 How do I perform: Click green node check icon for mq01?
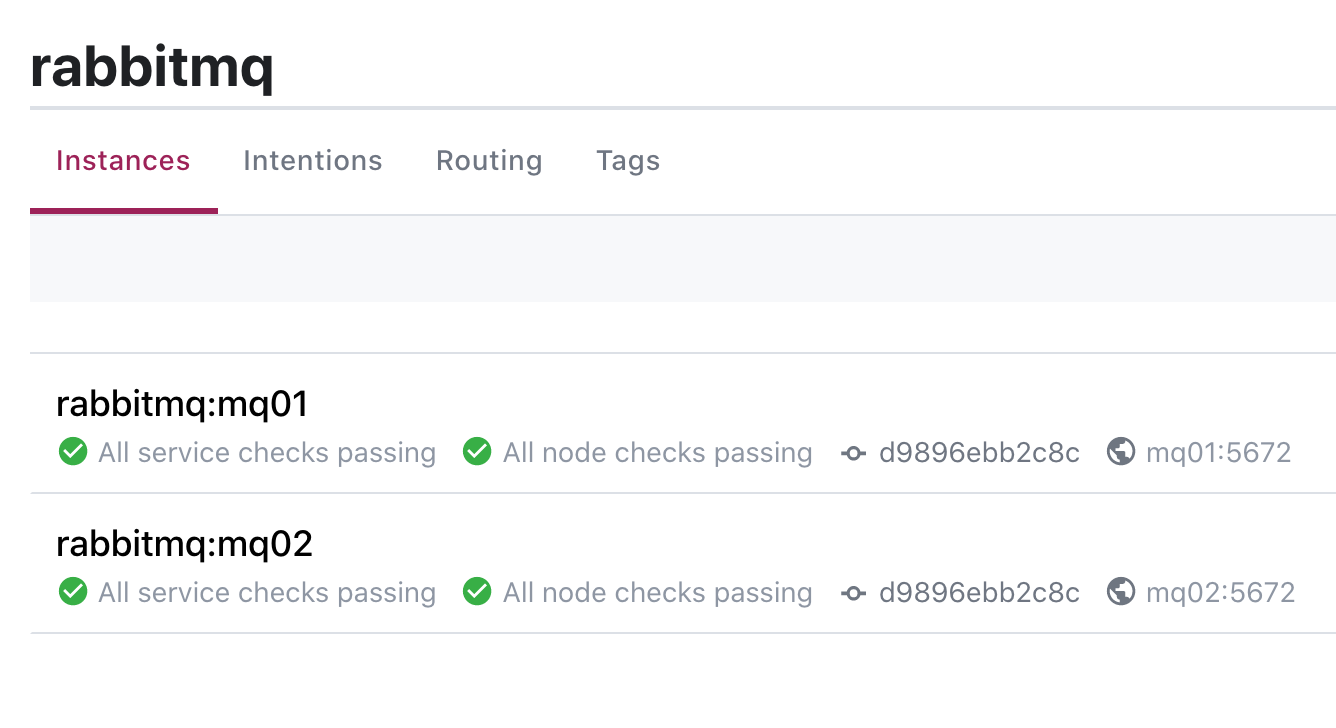(x=477, y=453)
